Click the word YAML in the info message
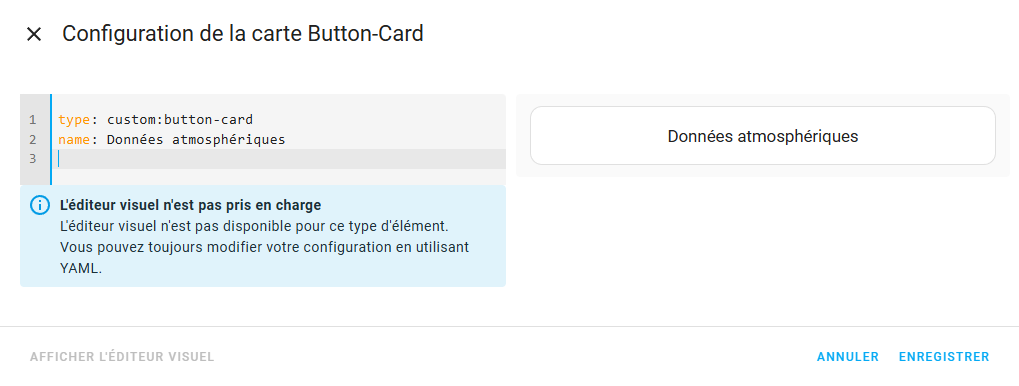 (x=81, y=268)
